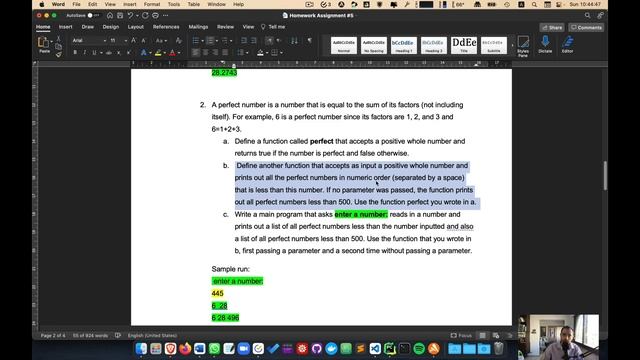Open the Format menu in the menu bar
The width and height of the screenshot is (640, 360).
pos(152,4)
